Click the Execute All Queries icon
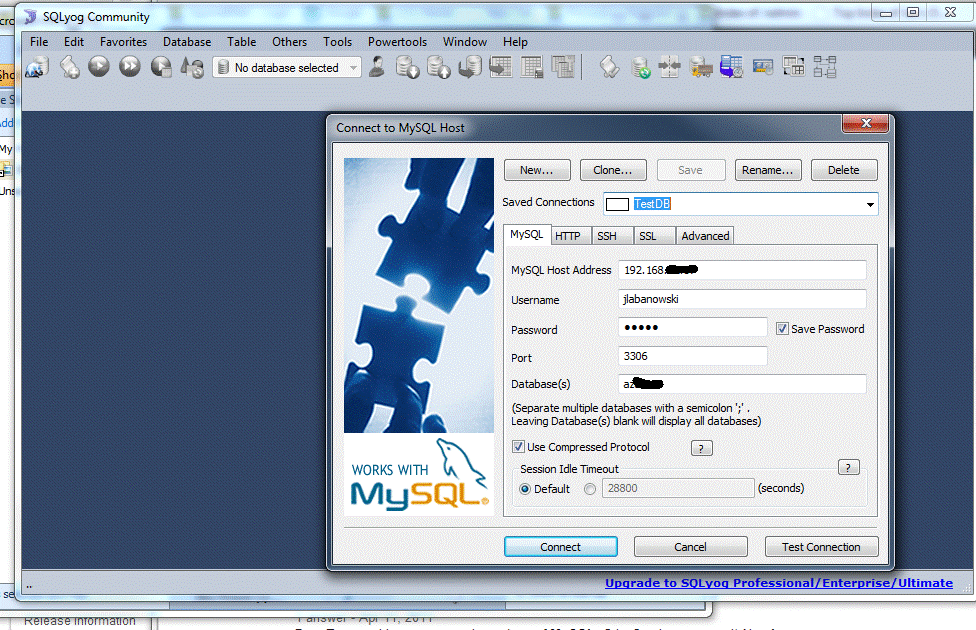 tap(127, 67)
